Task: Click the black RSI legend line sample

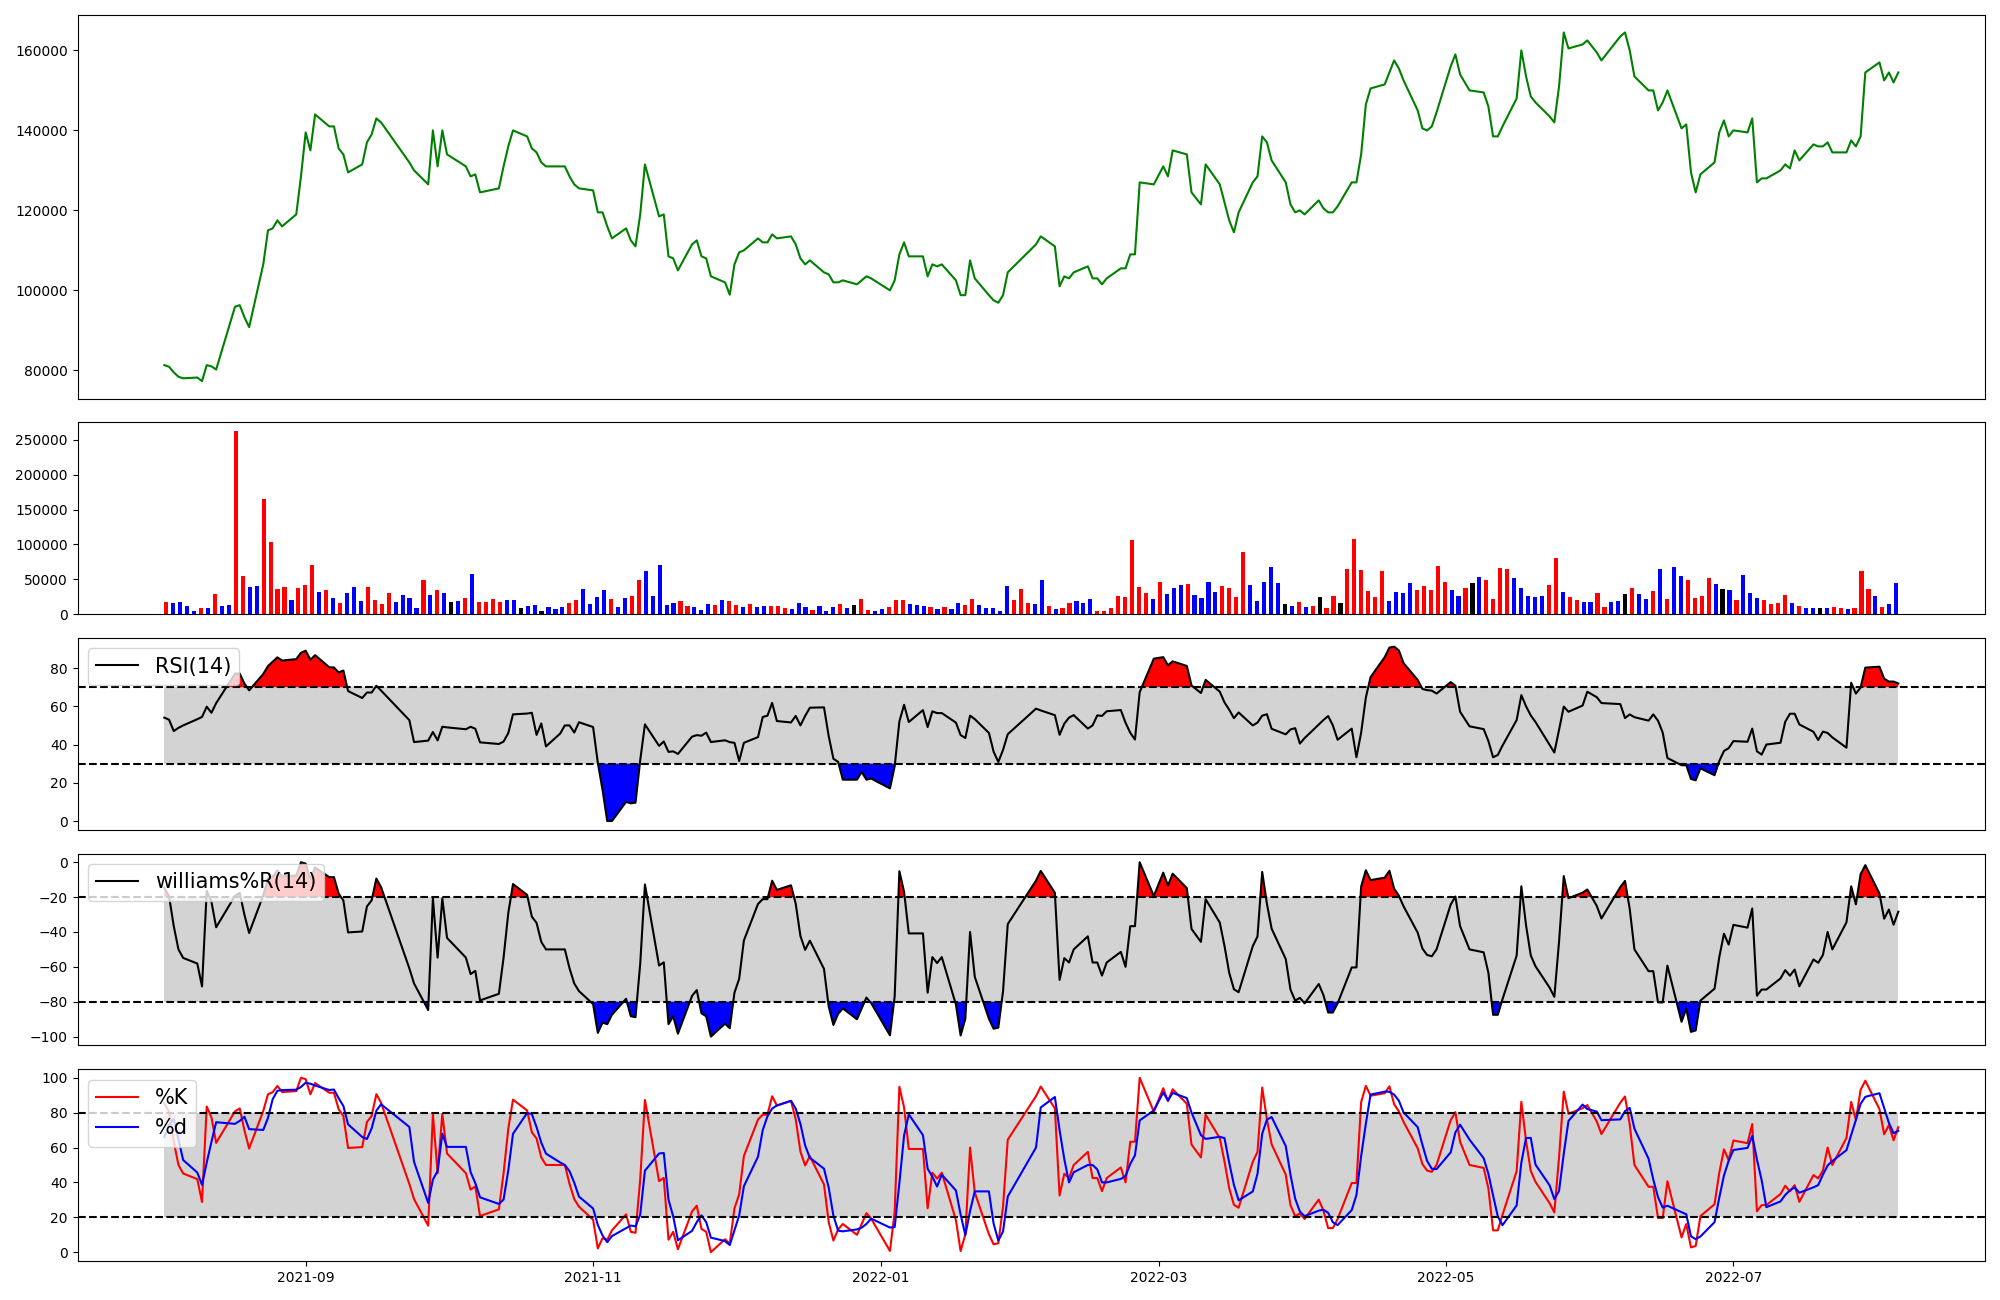Action: (x=117, y=666)
